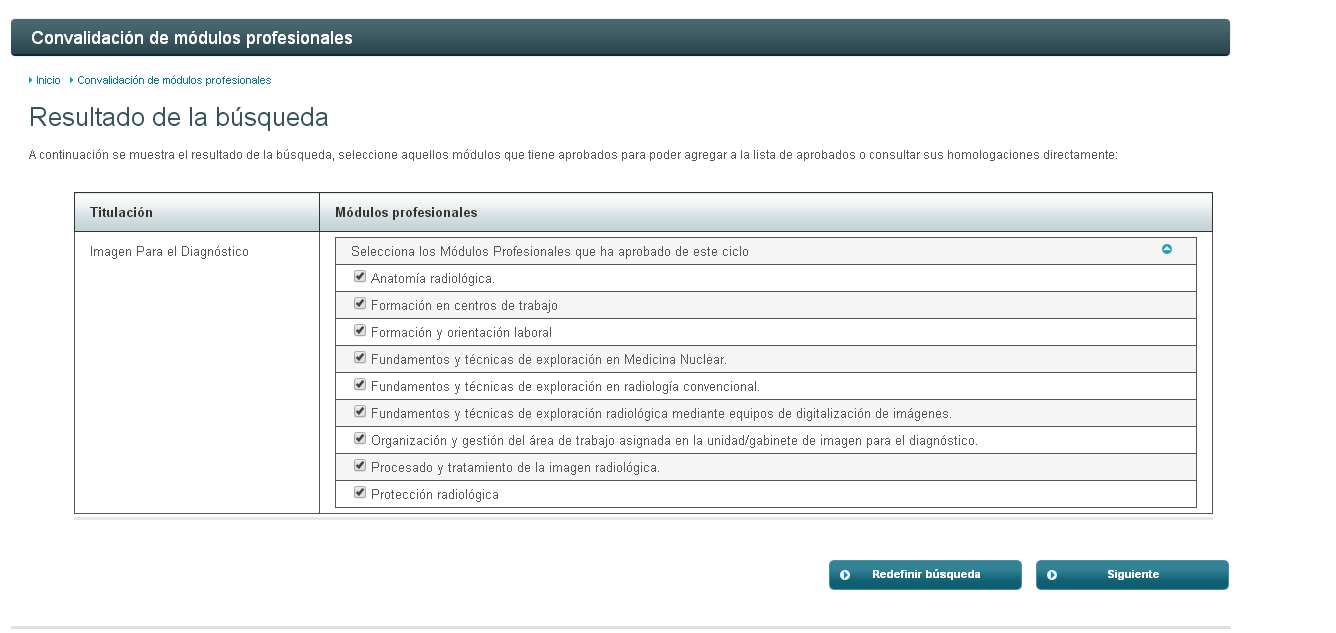Viewport: 1336px width, 633px height.
Task: Click the arrow icon on Siguiente button
Action: pyautogui.click(x=1052, y=575)
